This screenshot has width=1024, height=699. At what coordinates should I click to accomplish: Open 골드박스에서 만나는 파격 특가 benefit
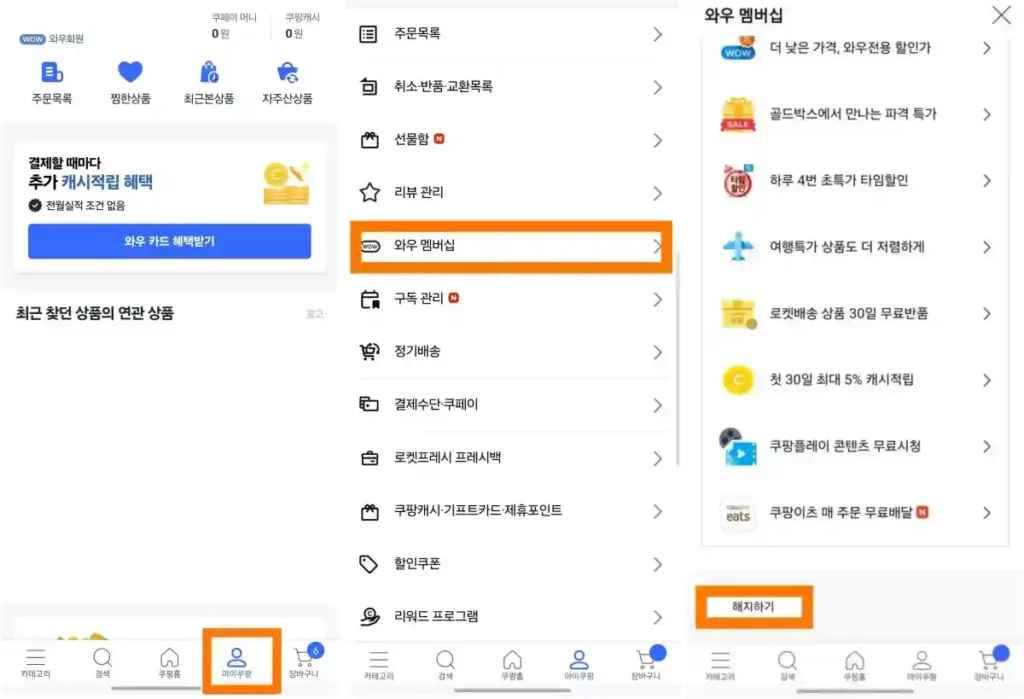[856, 114]
